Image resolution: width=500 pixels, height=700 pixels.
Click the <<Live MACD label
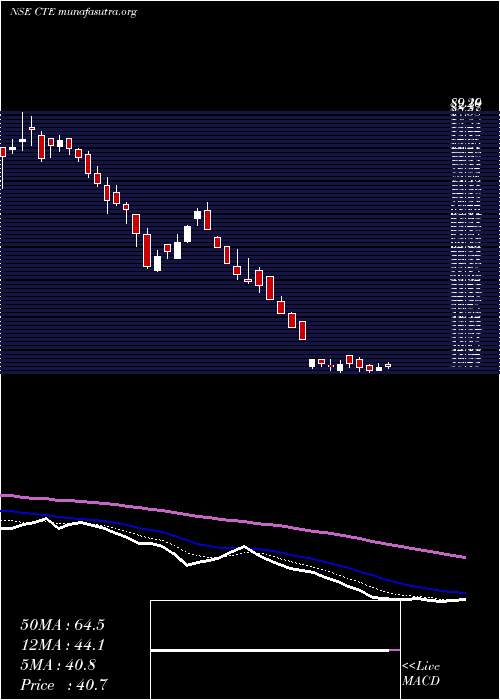[421, 674]
